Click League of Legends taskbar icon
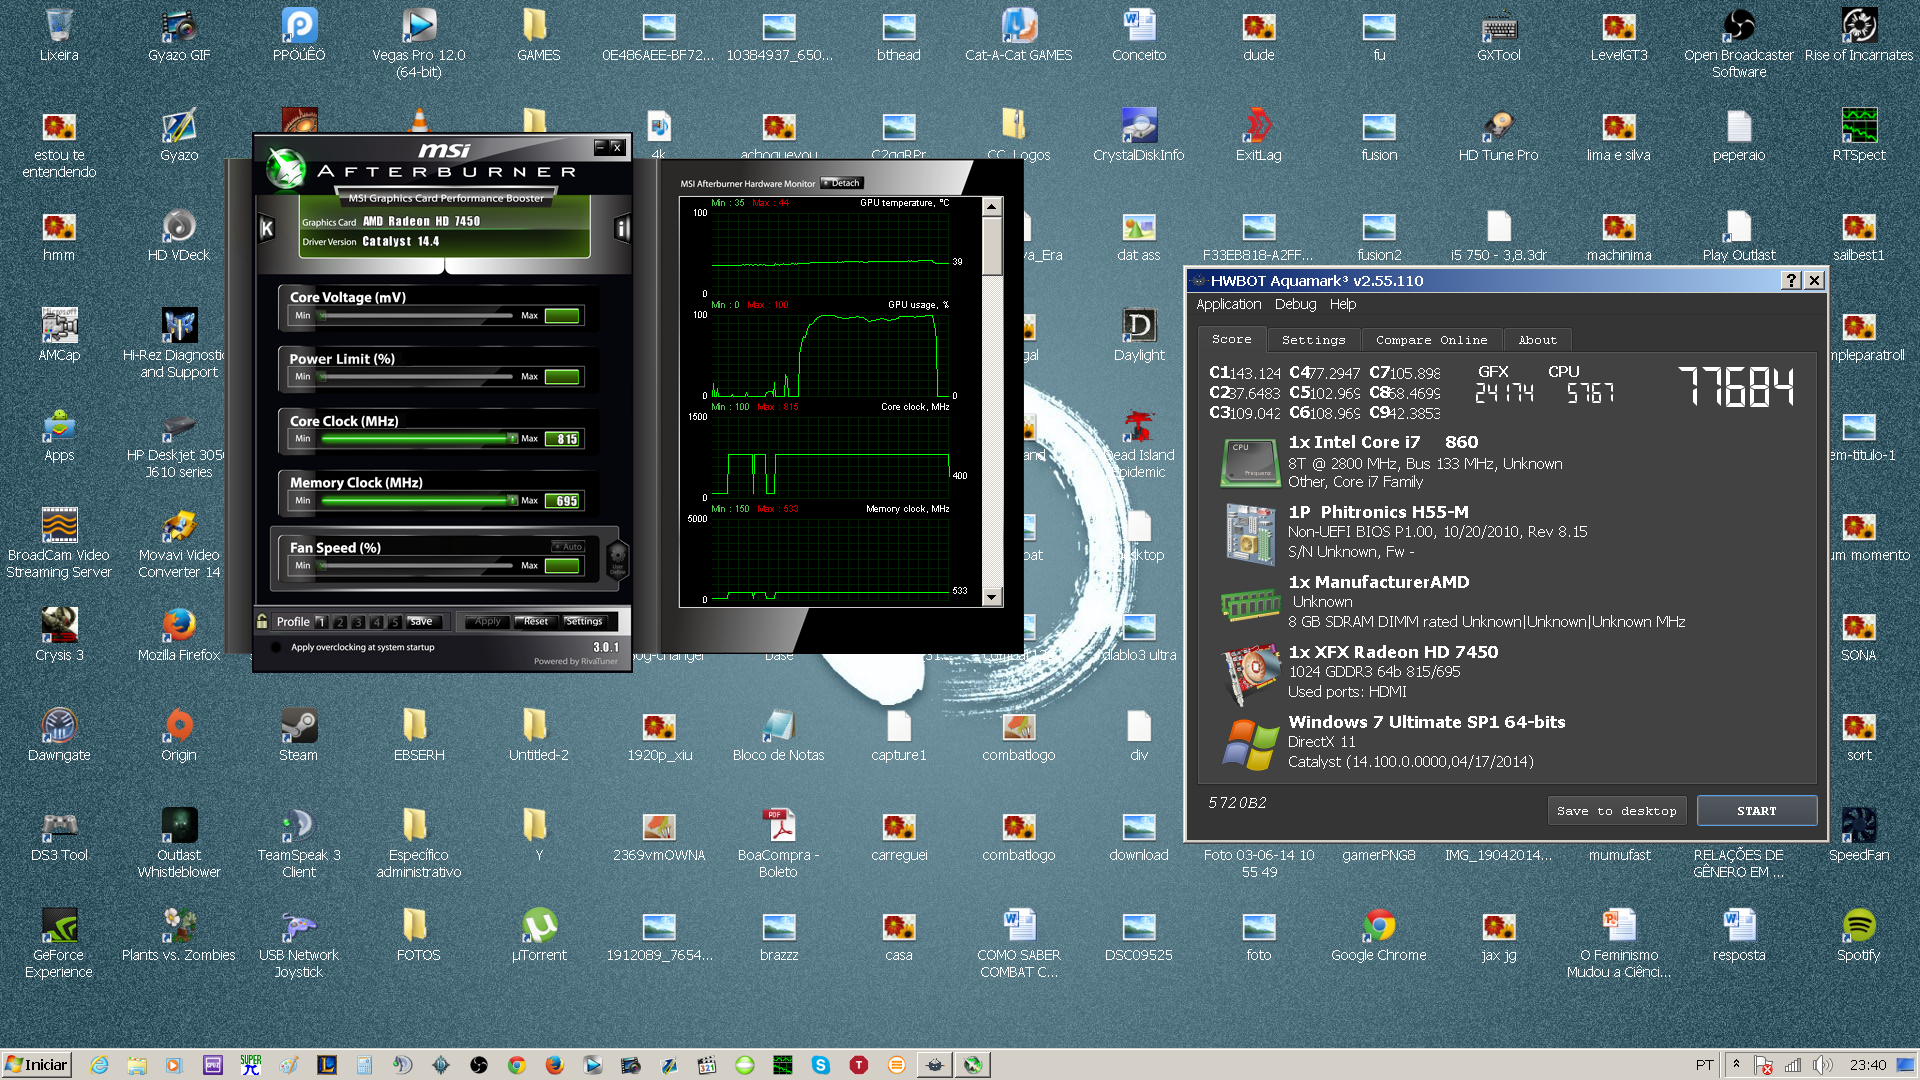The image size is (1920, 1080). point(327,1065)
